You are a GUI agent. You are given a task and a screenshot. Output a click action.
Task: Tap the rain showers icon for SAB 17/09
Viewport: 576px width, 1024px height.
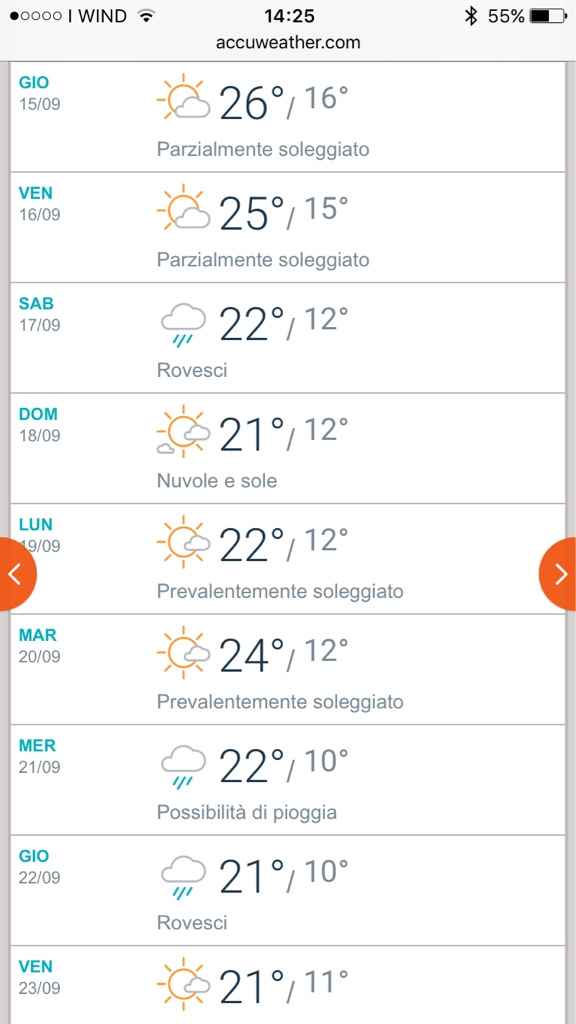coord(182,320)
